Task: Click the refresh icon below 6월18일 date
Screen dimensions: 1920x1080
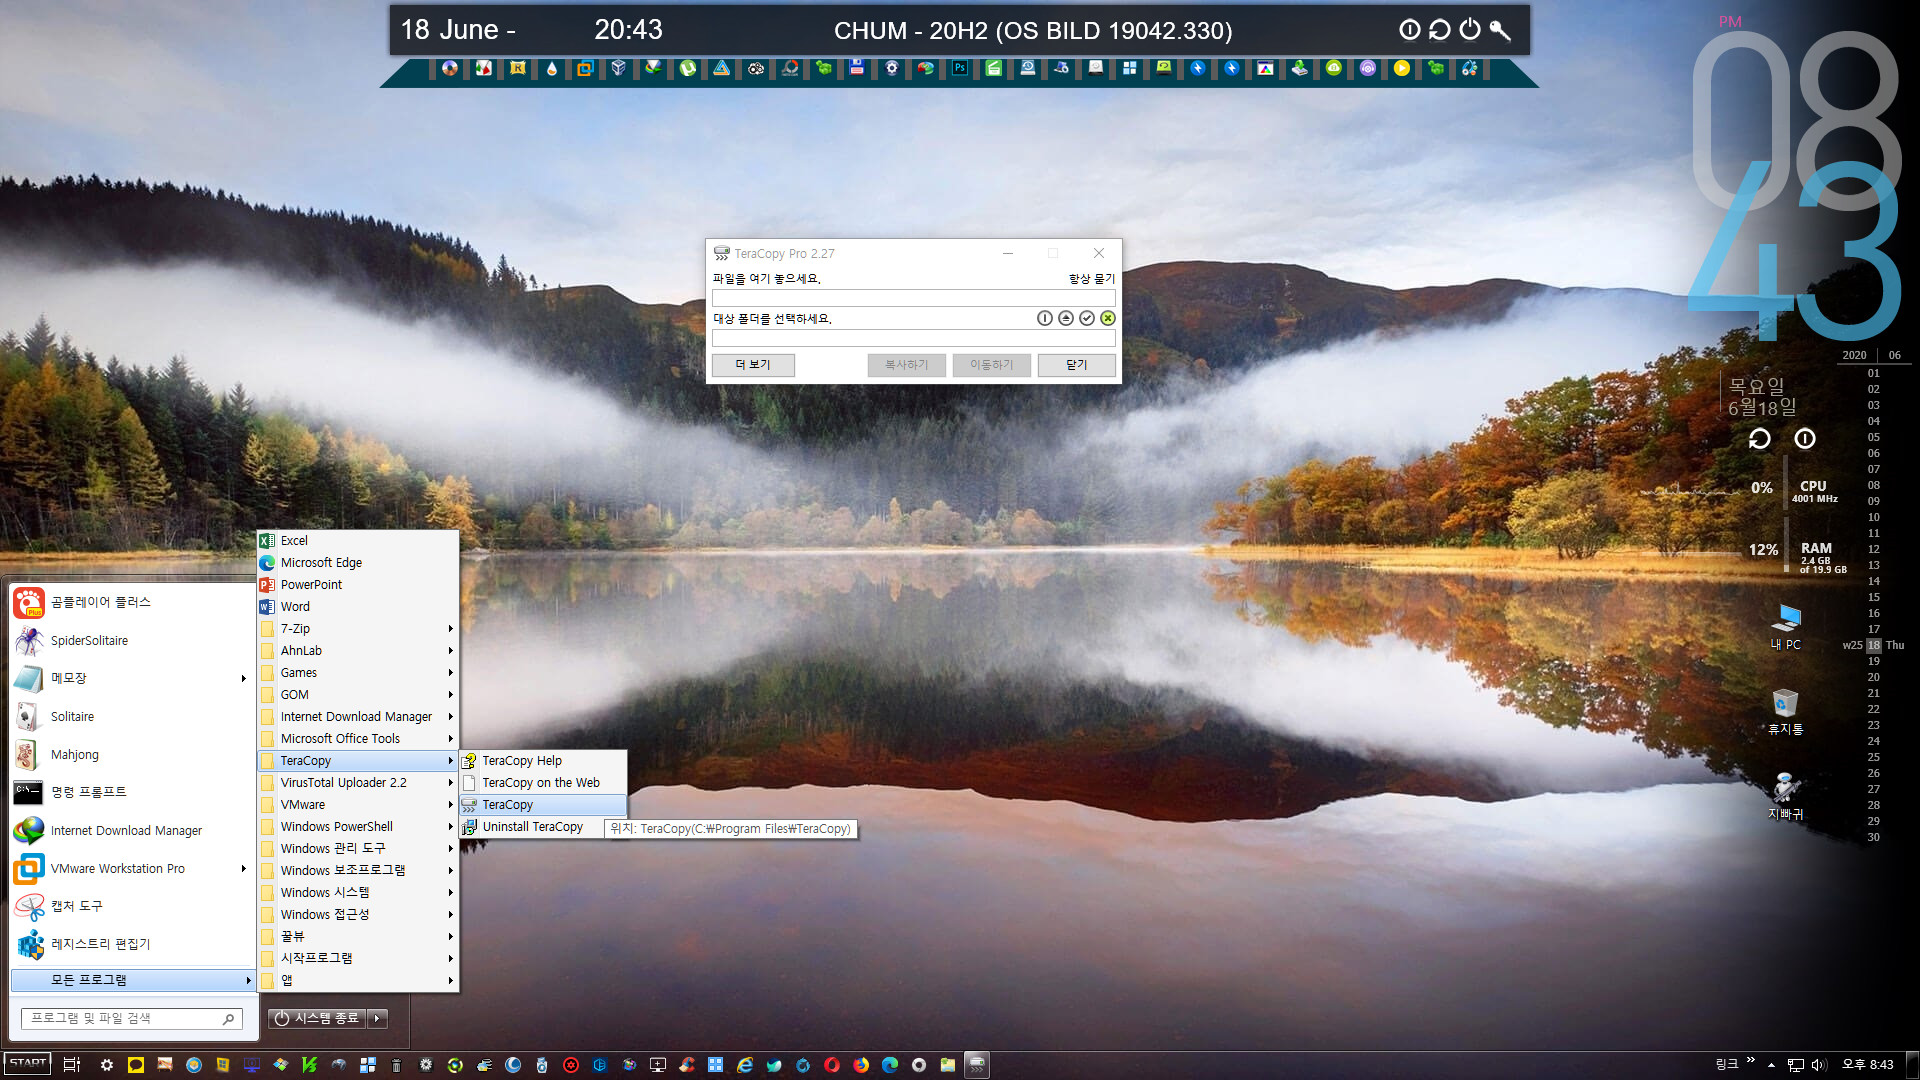Action: [x=1760, y=439]
